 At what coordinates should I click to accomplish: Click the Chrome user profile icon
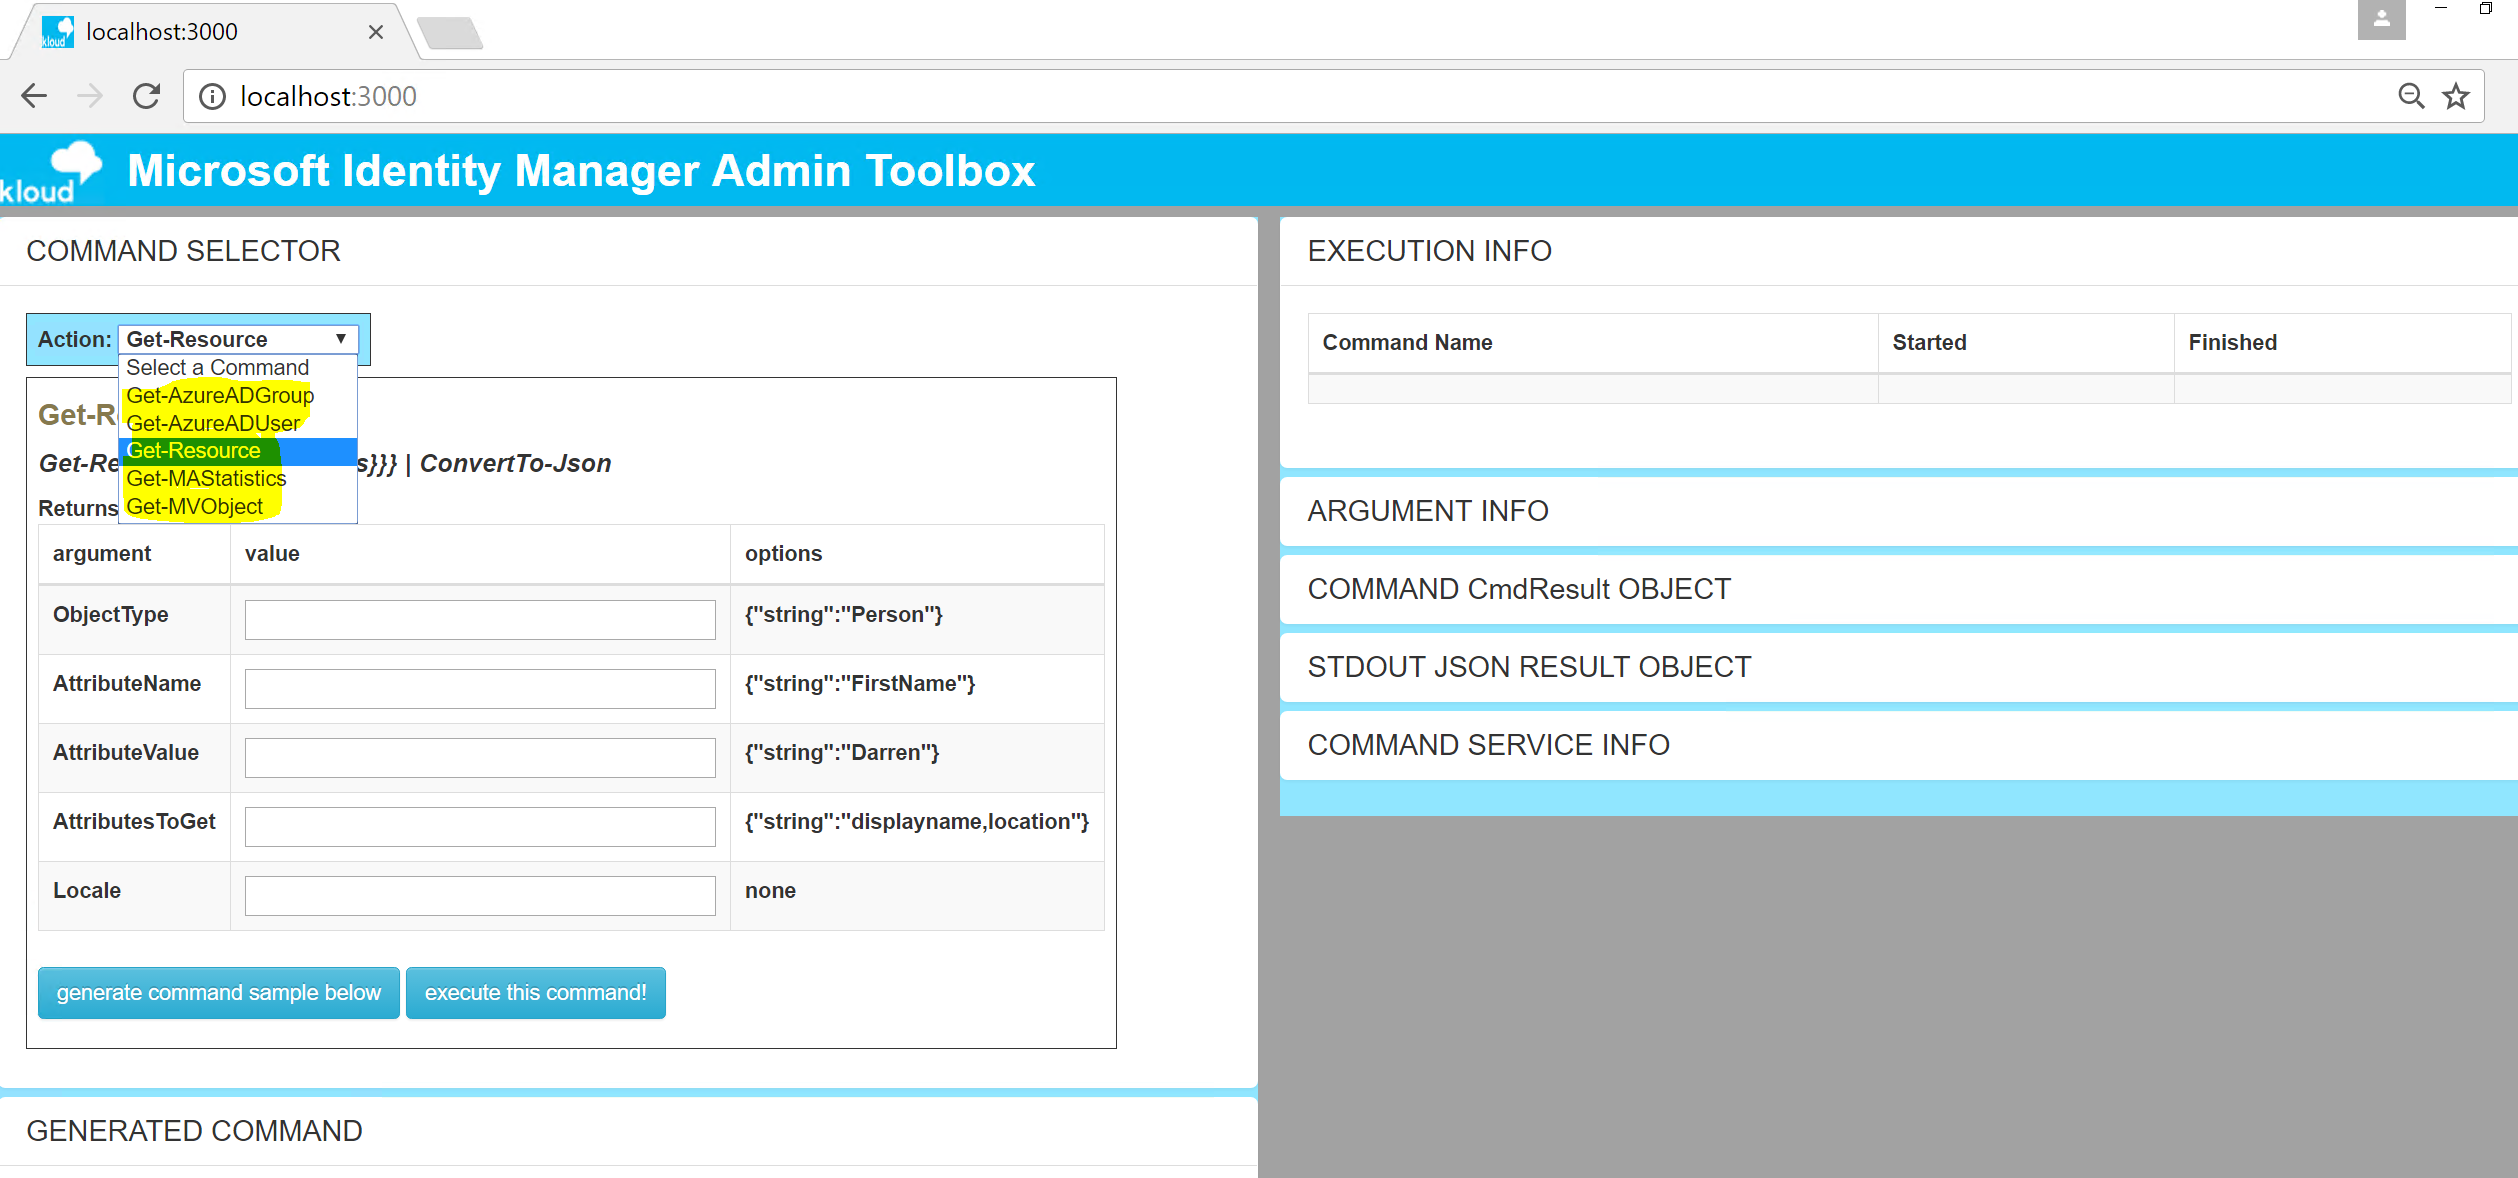(2381, 19)
